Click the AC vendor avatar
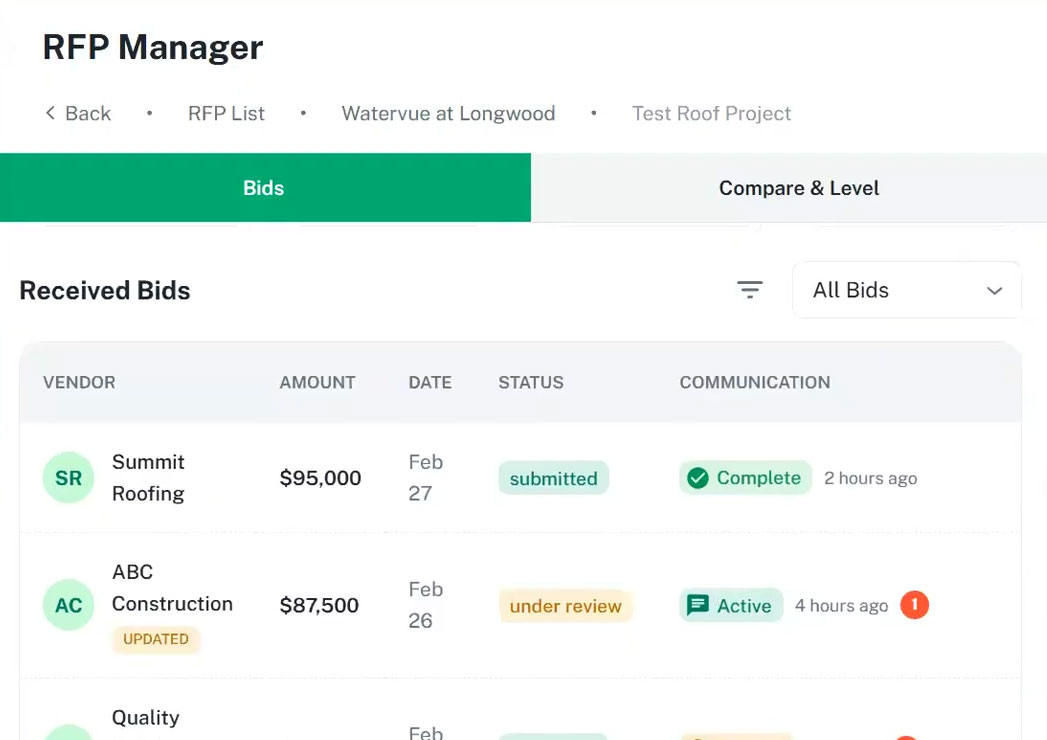The height and width of the screenshot is (740, 1047). 68,605
